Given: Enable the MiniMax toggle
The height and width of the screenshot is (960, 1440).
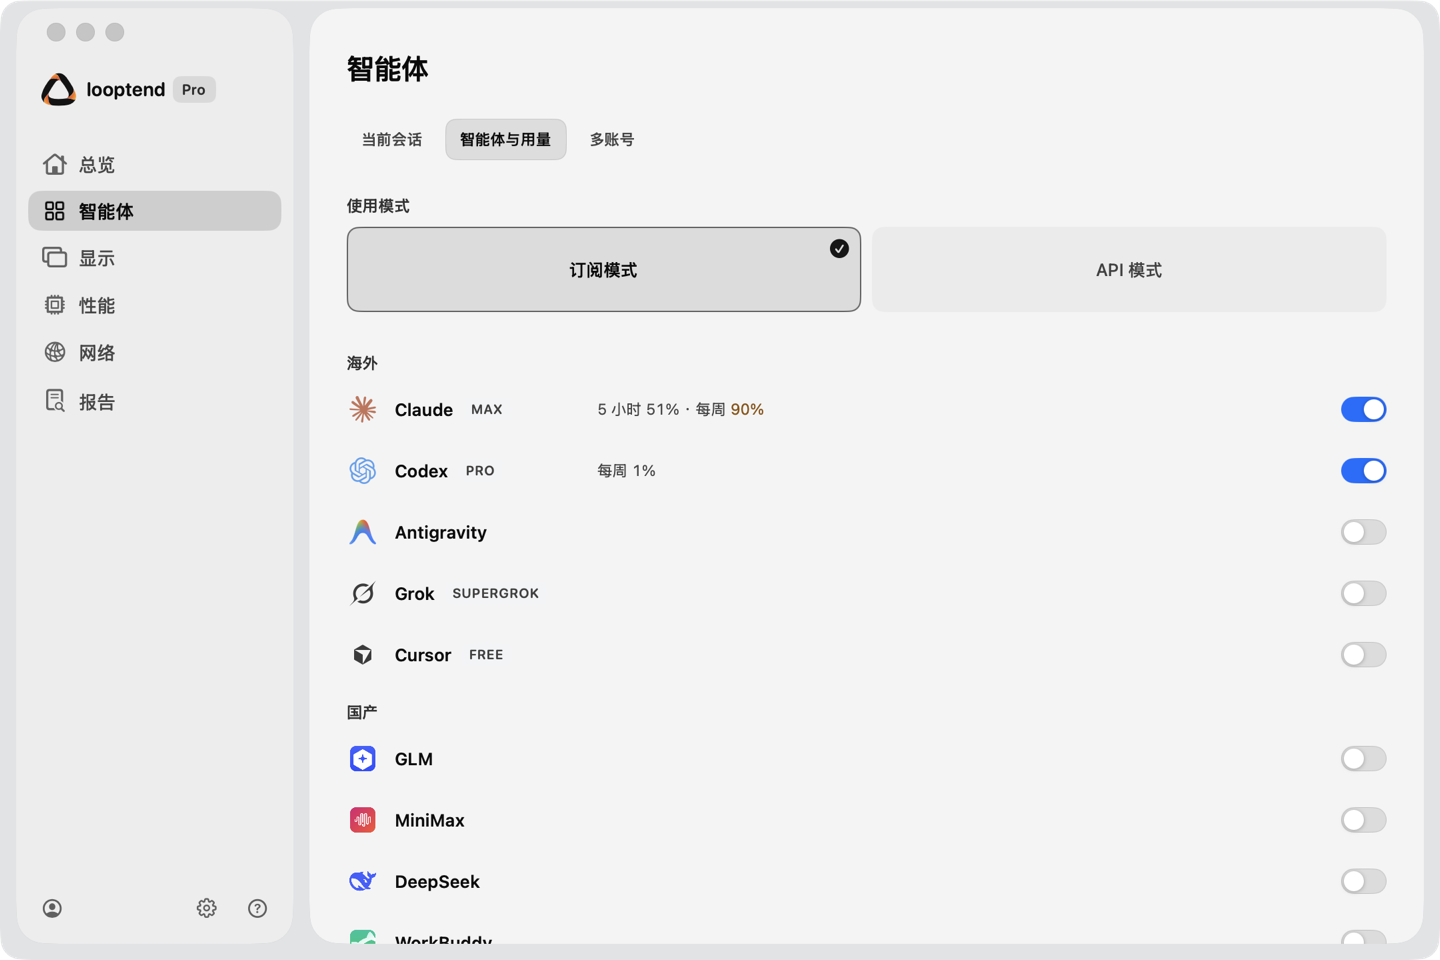Looking at the screenshot, I should pyautogui.click(x=1364, y=820).
